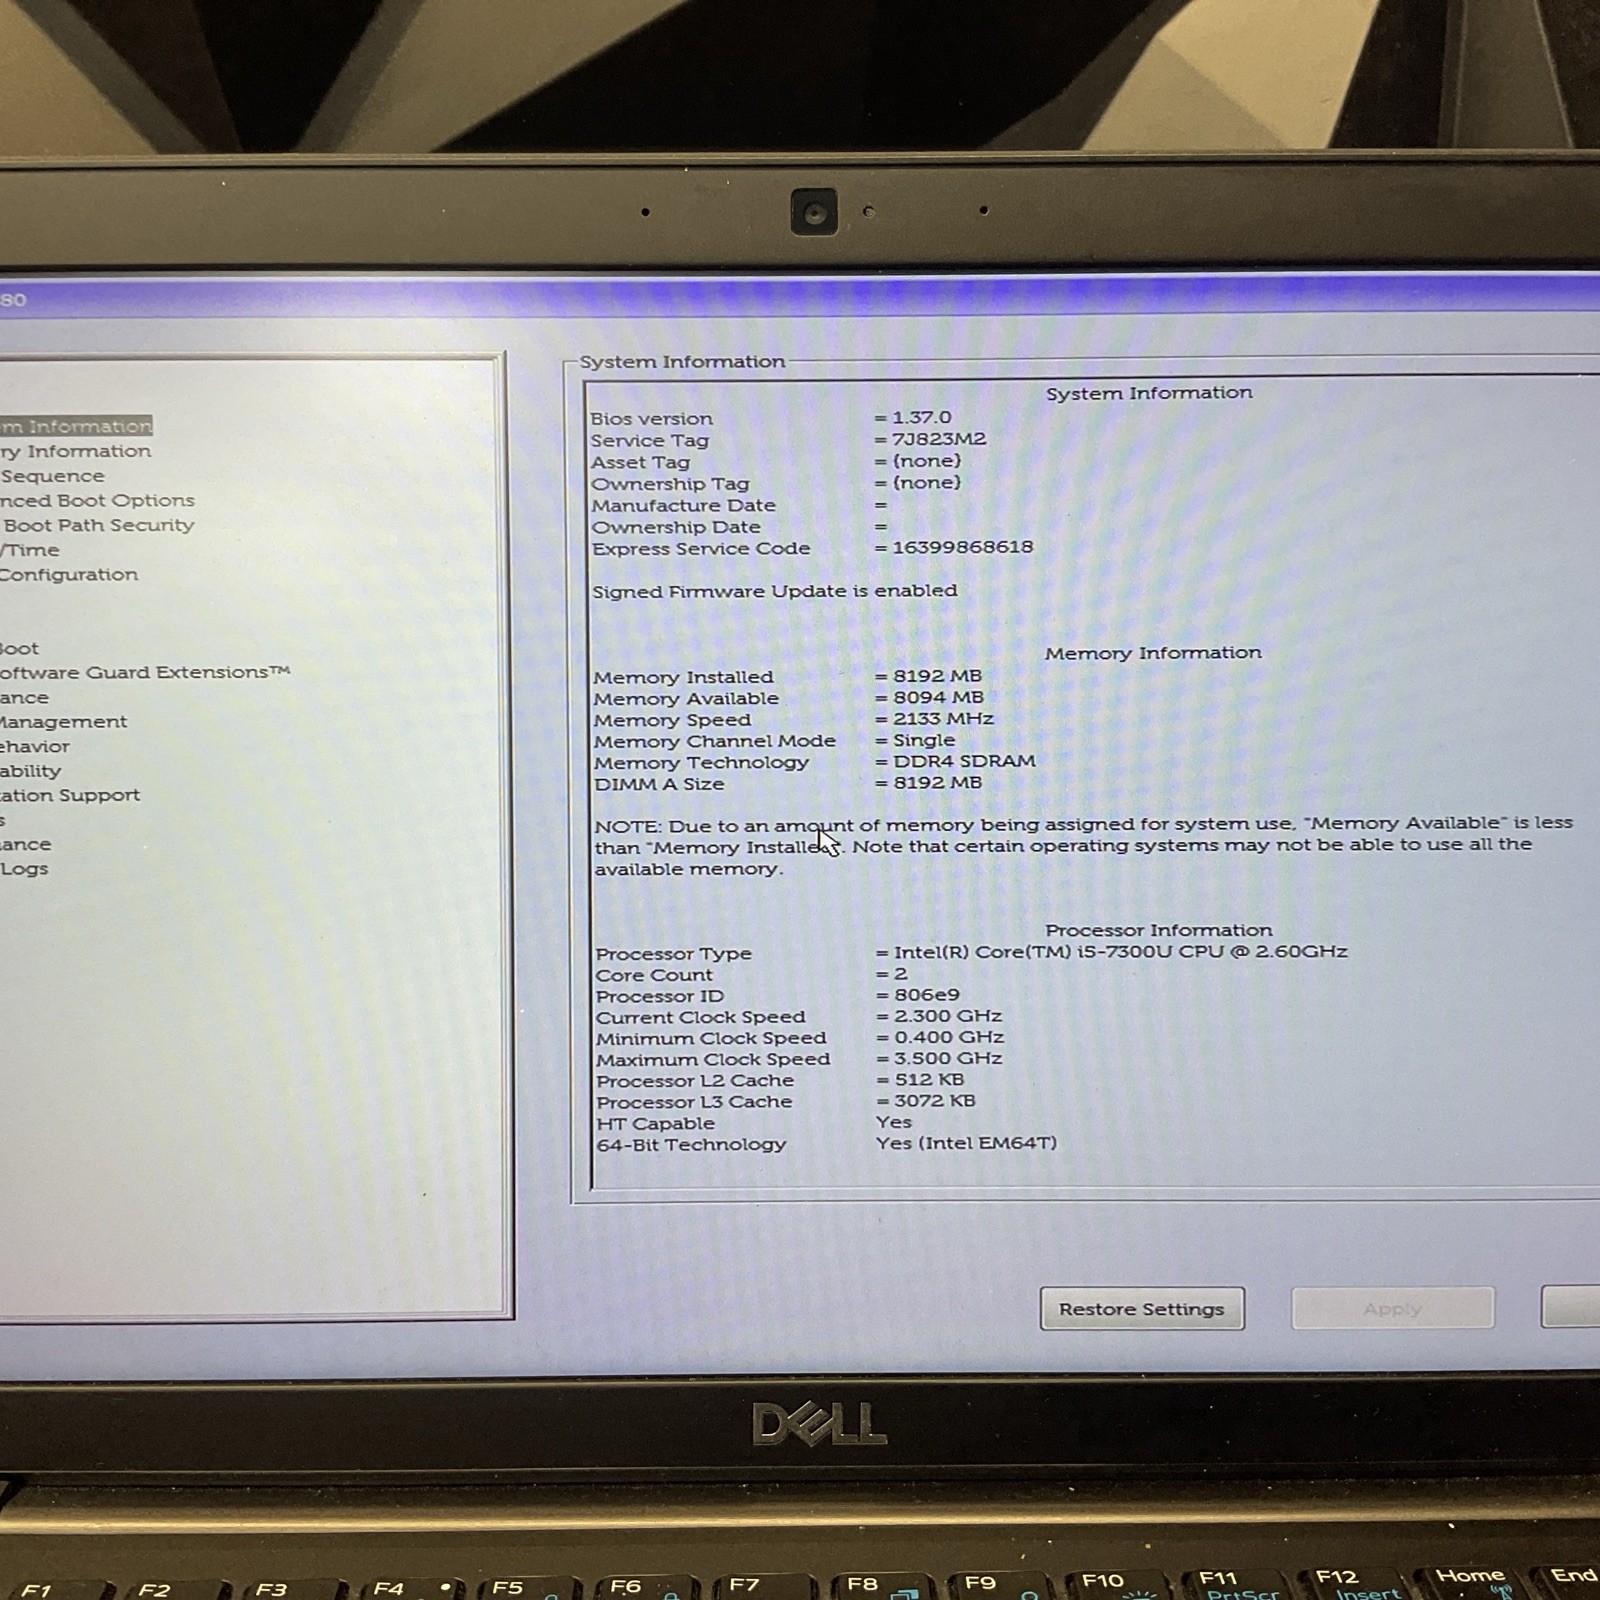Image resolution: width=1600 pixels, height=1600 pixels.
Task: Click the Core Count label
Action: click(655, 975)
